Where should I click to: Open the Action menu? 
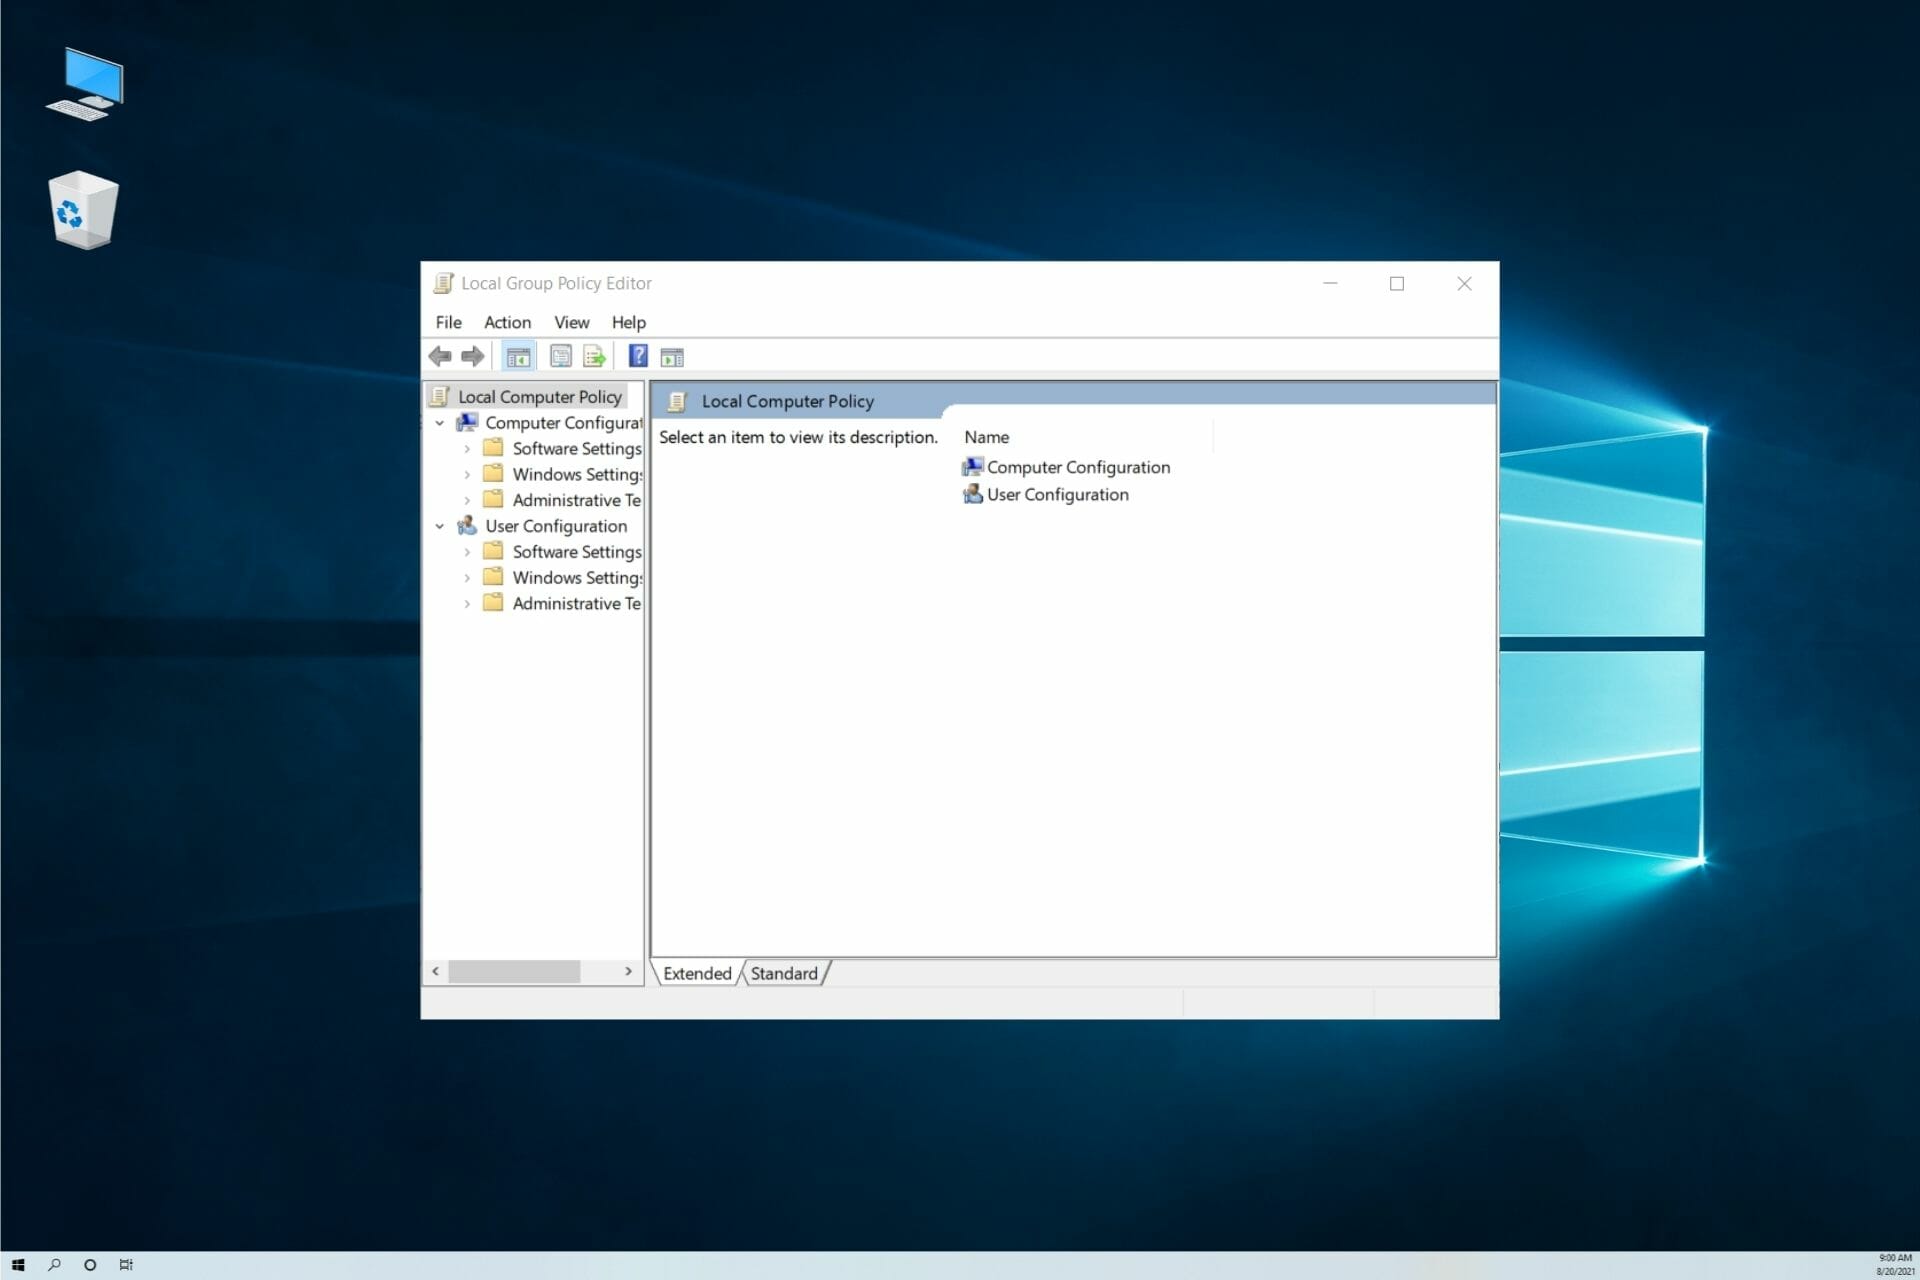coord(507,322)
